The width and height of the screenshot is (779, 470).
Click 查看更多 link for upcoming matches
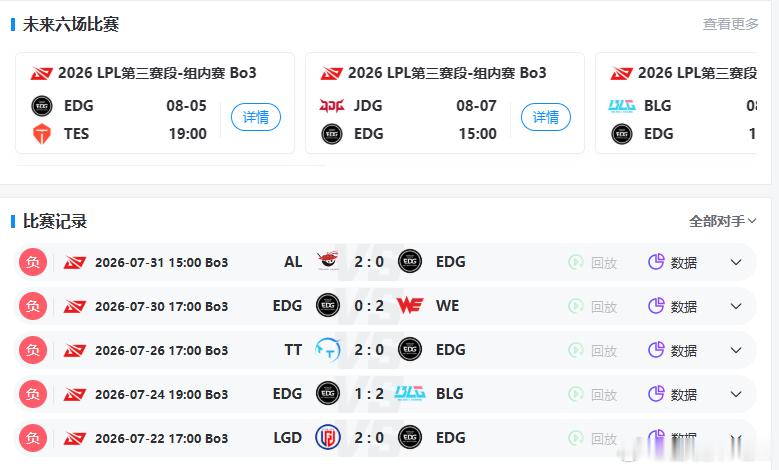point(730,24)
